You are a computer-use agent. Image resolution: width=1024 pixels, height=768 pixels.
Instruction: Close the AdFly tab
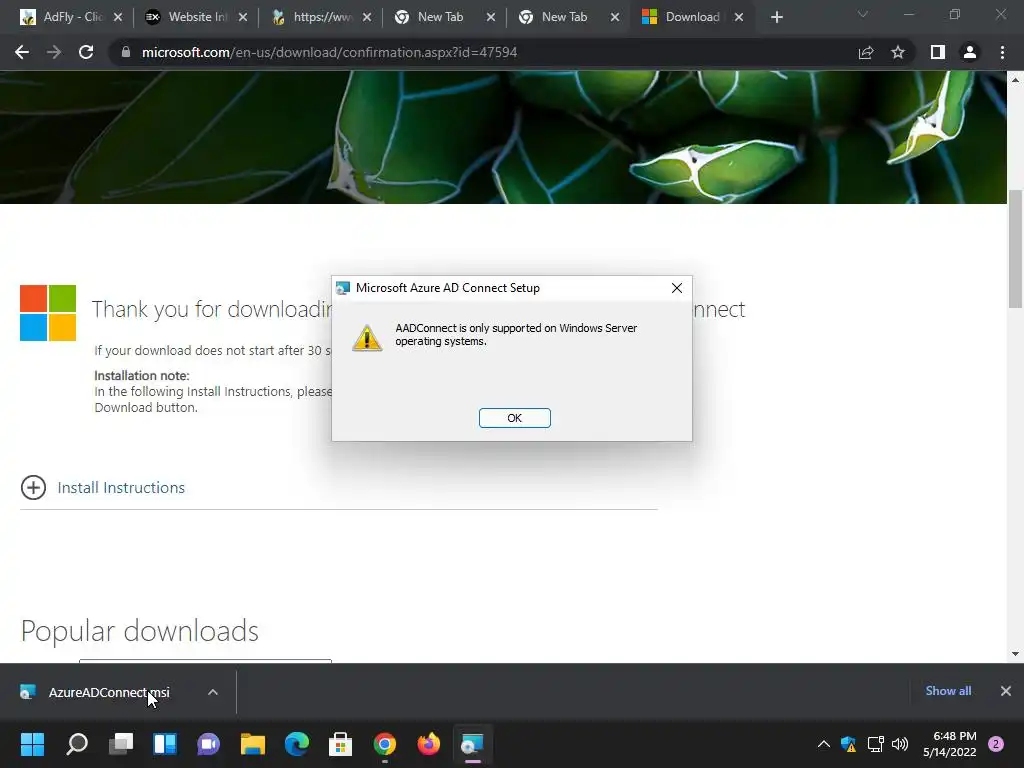[118, 18]
